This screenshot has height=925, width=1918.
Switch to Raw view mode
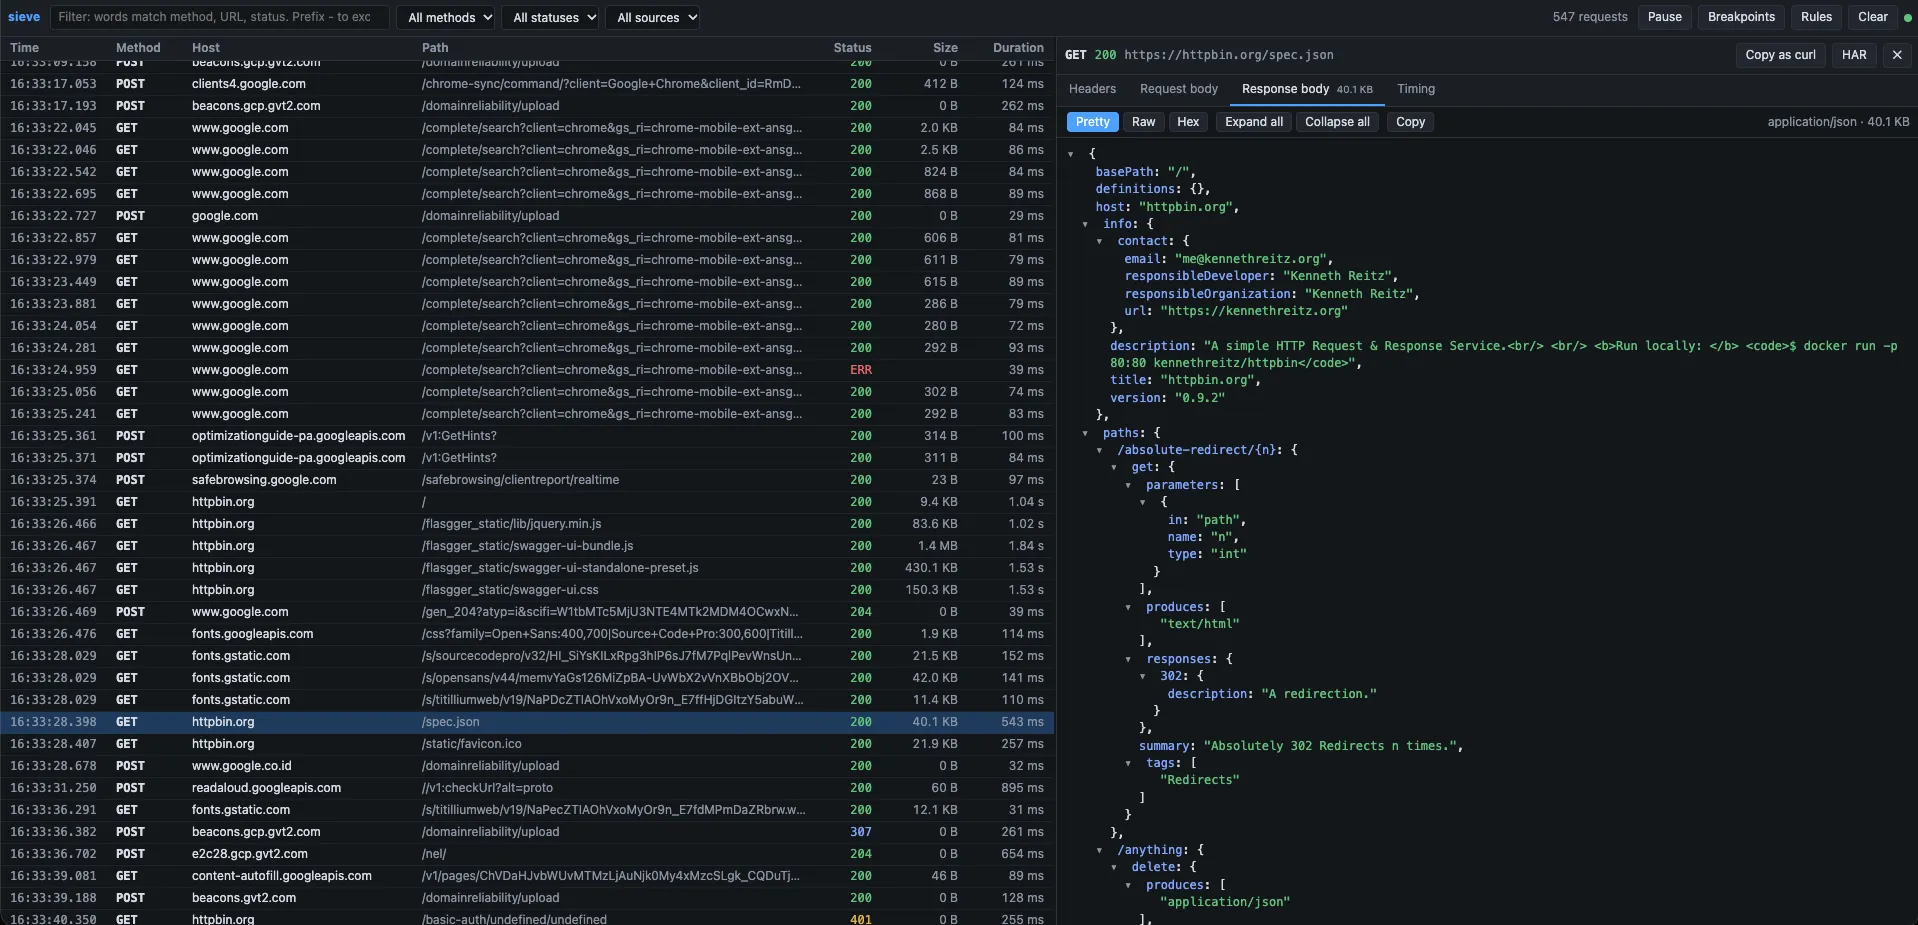tap(1143, 122)
